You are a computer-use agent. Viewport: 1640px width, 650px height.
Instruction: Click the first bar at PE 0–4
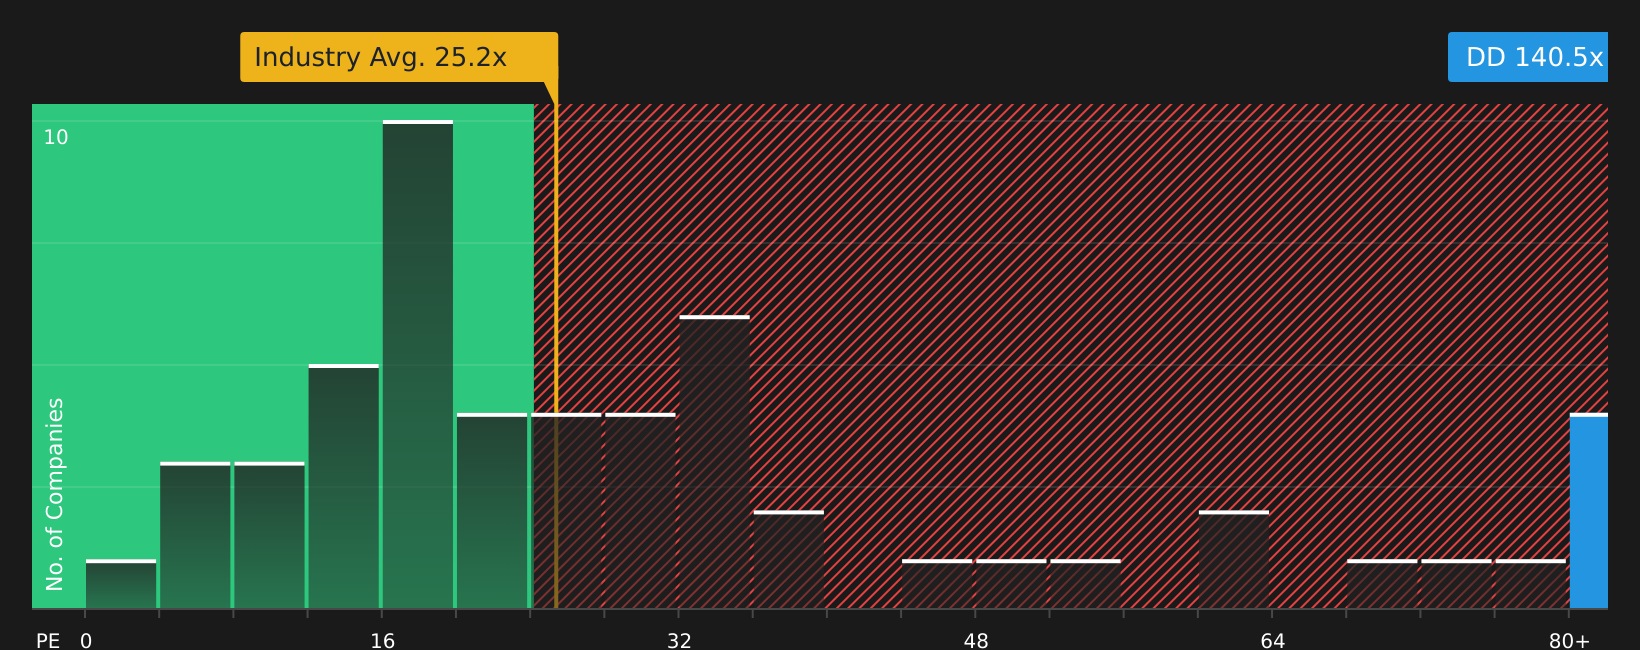121,584
